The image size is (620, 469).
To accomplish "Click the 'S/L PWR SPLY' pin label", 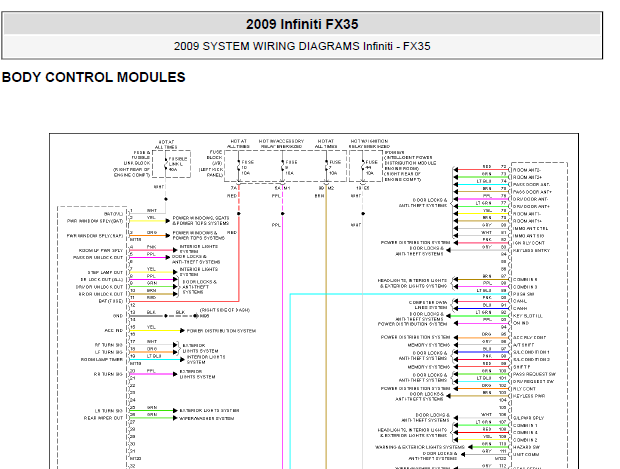I will point(528,418).
